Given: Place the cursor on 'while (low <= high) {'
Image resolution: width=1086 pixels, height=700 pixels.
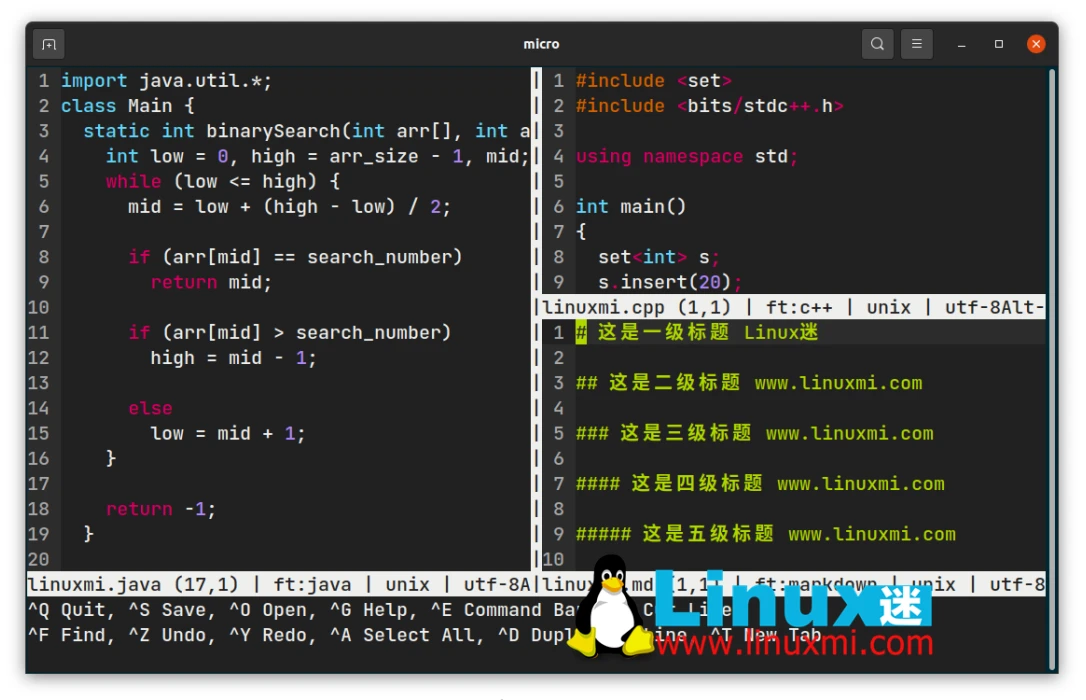Looking at the screenshot, I should [x=222, y=181].
